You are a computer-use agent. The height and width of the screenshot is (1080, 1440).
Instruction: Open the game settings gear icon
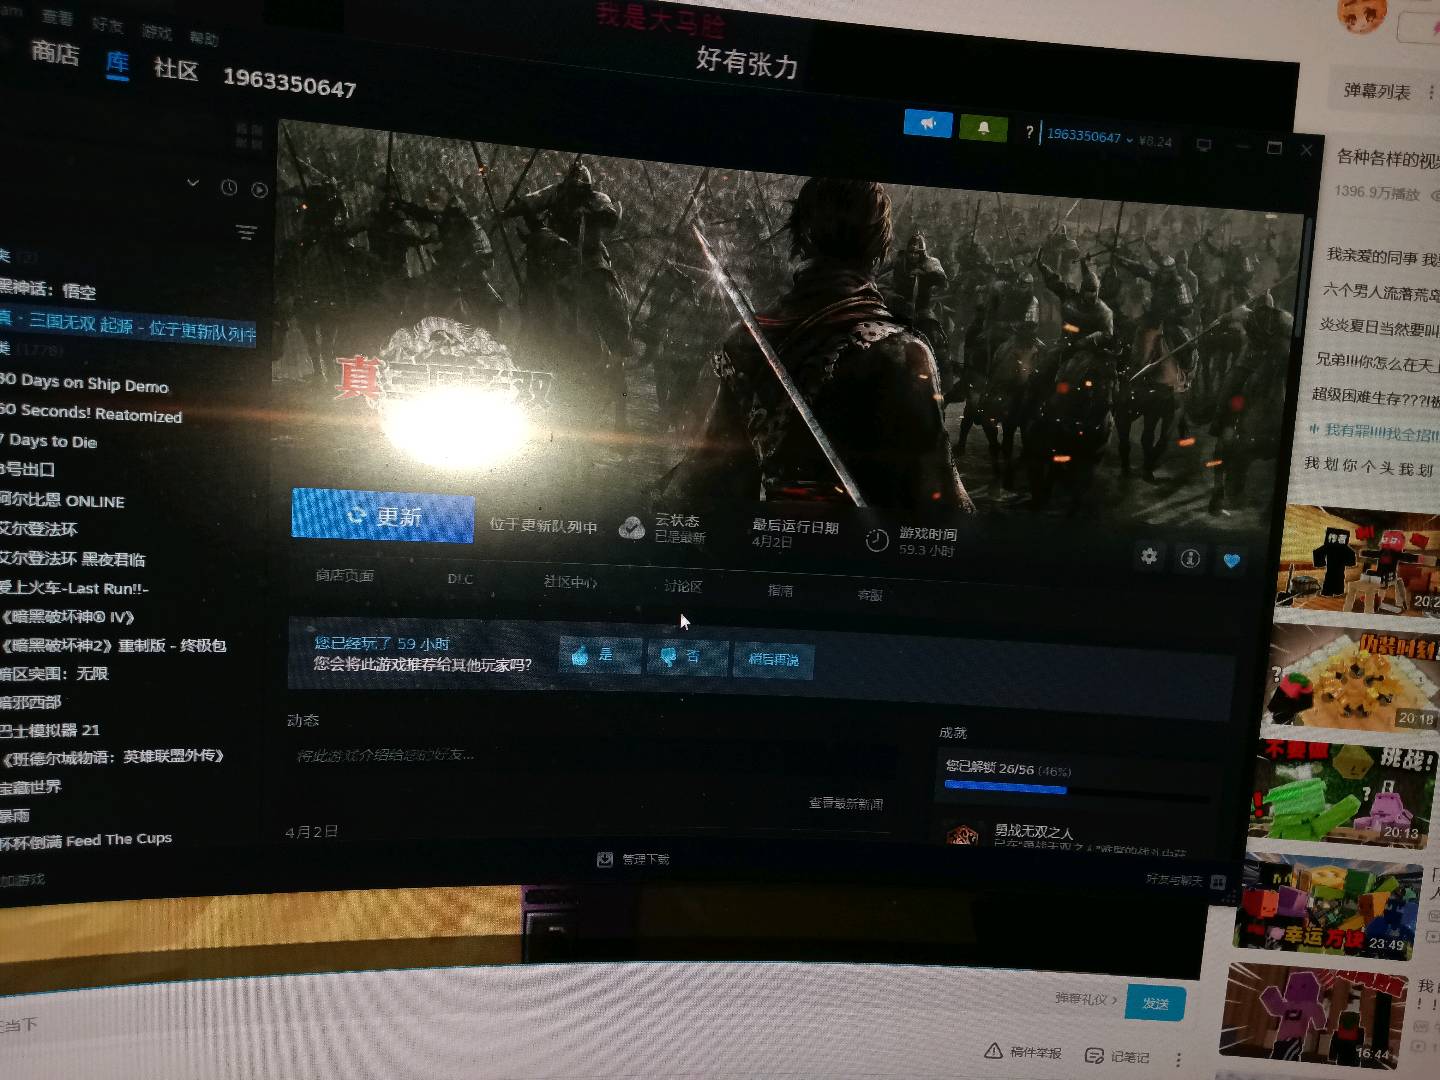1149,556
